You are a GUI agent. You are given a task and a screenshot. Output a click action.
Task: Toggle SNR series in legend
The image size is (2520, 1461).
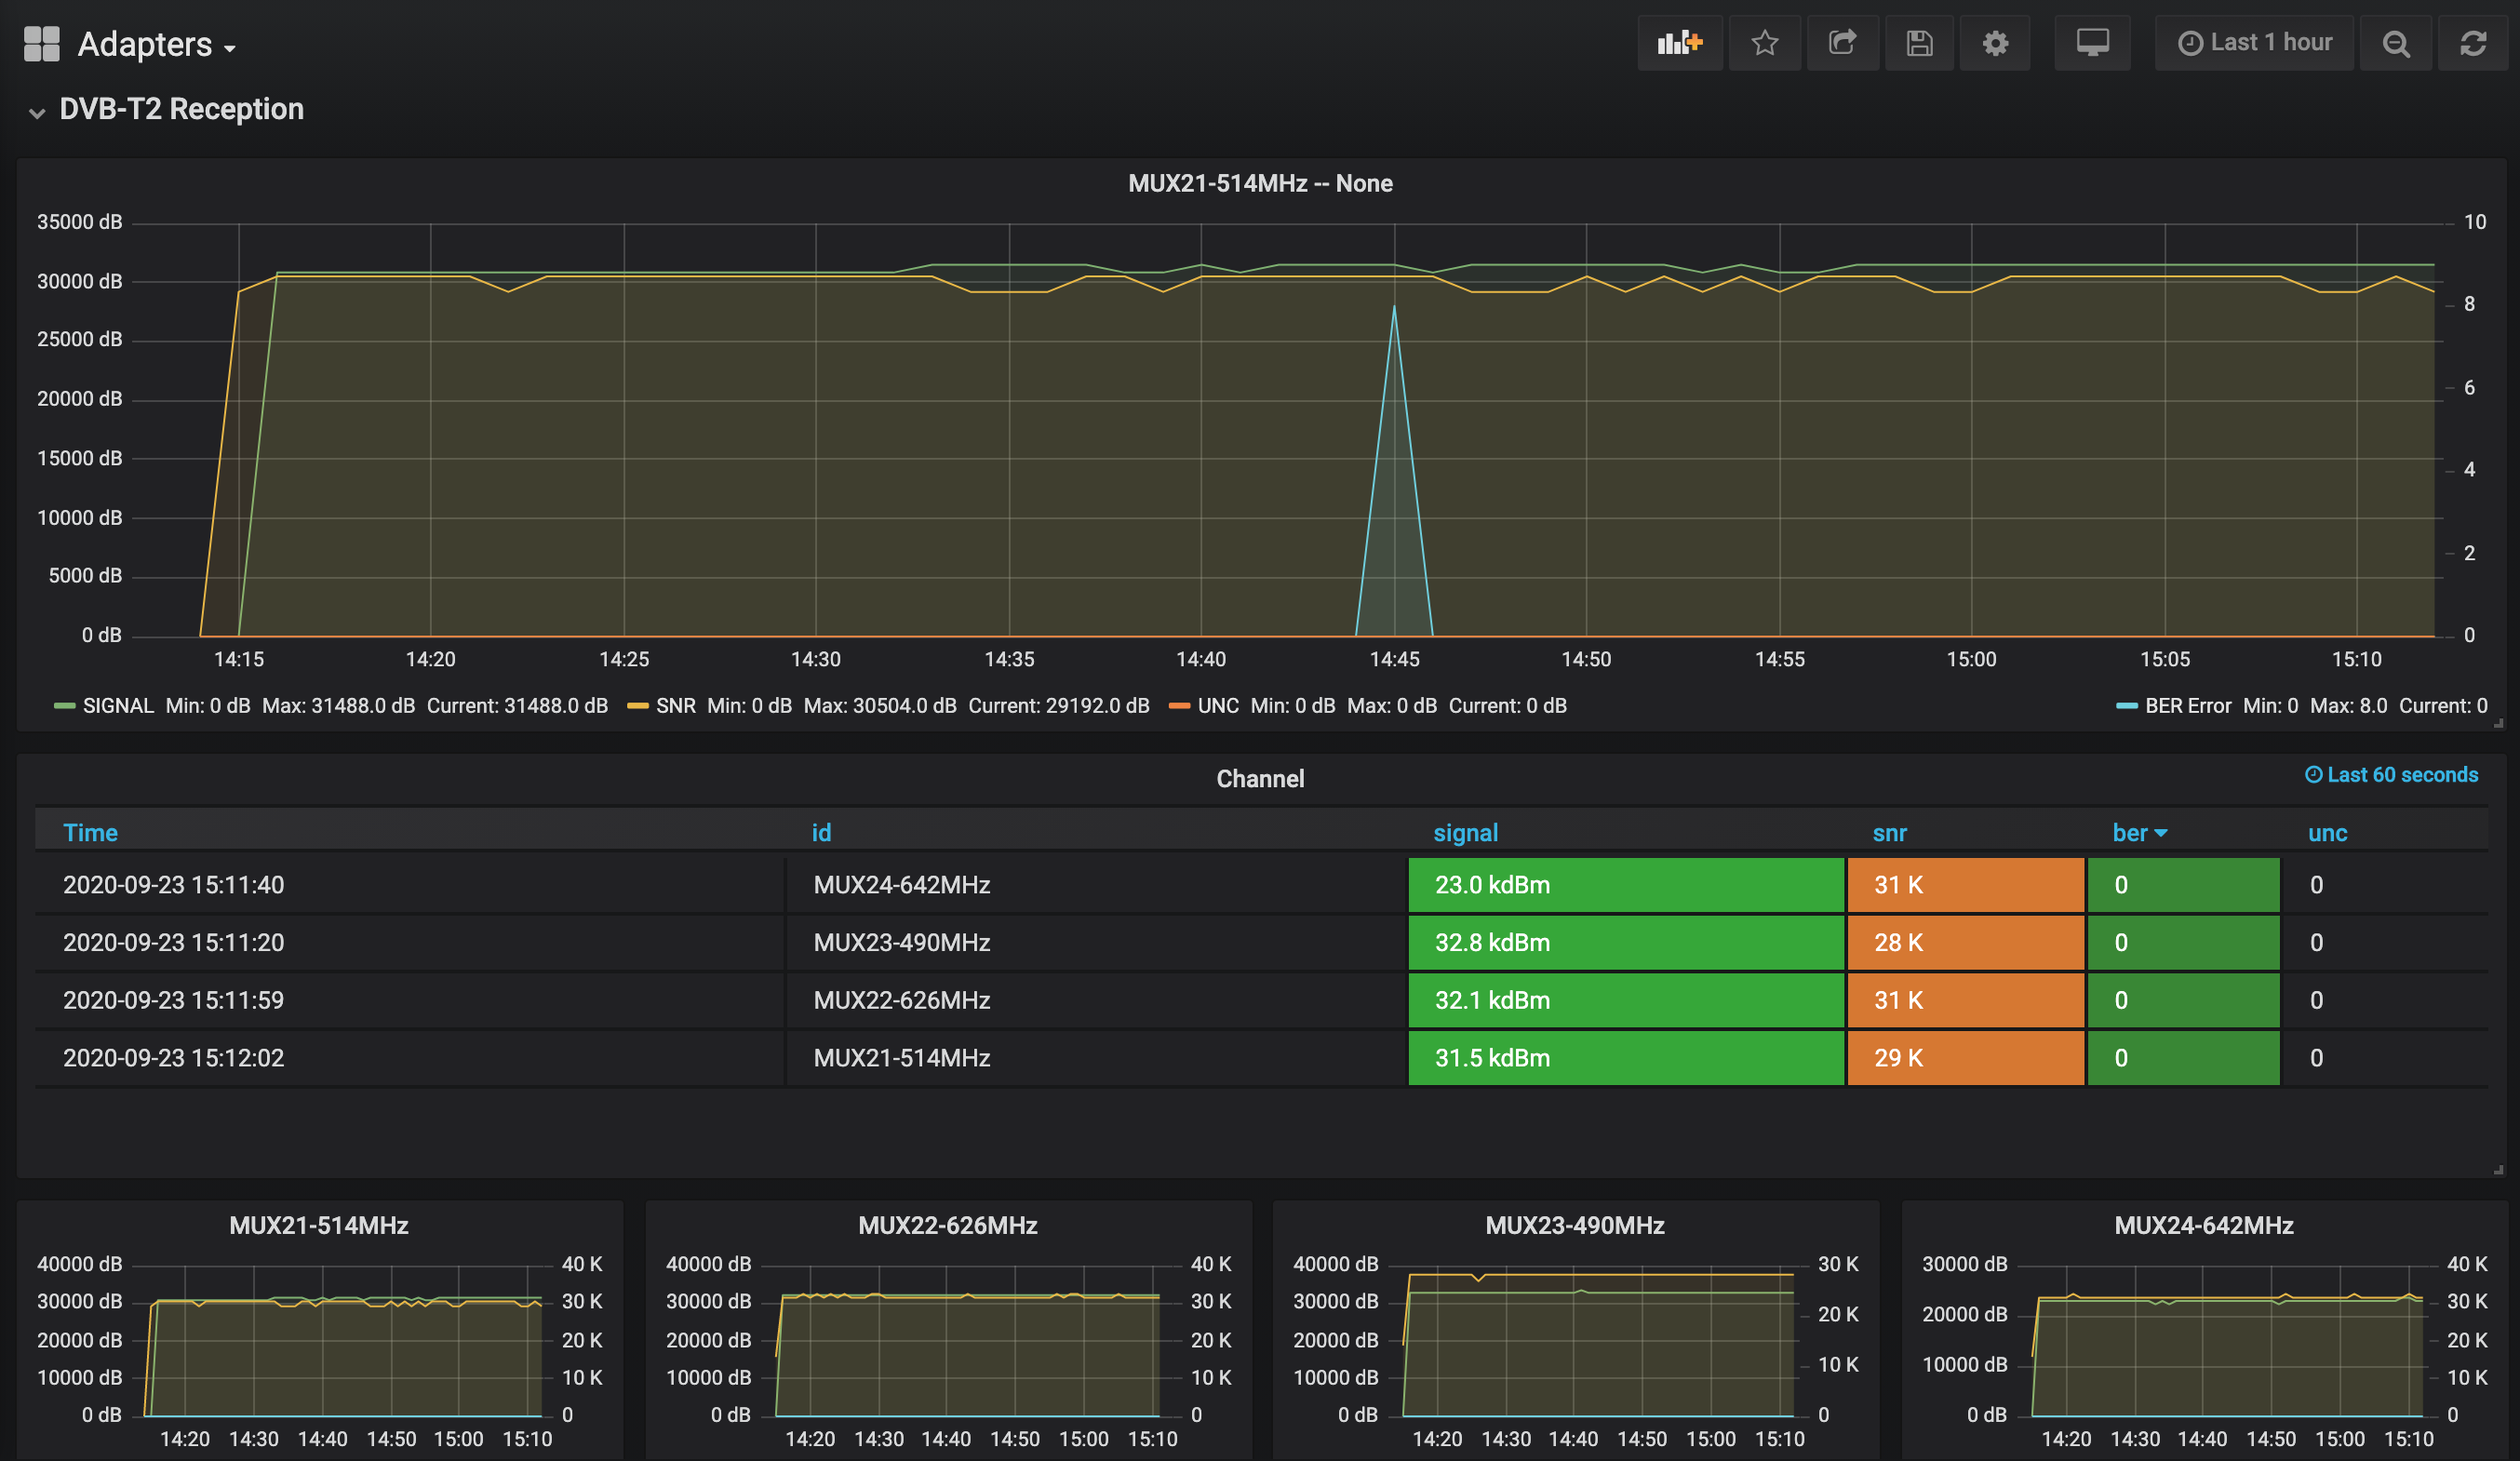coord(675,706)
